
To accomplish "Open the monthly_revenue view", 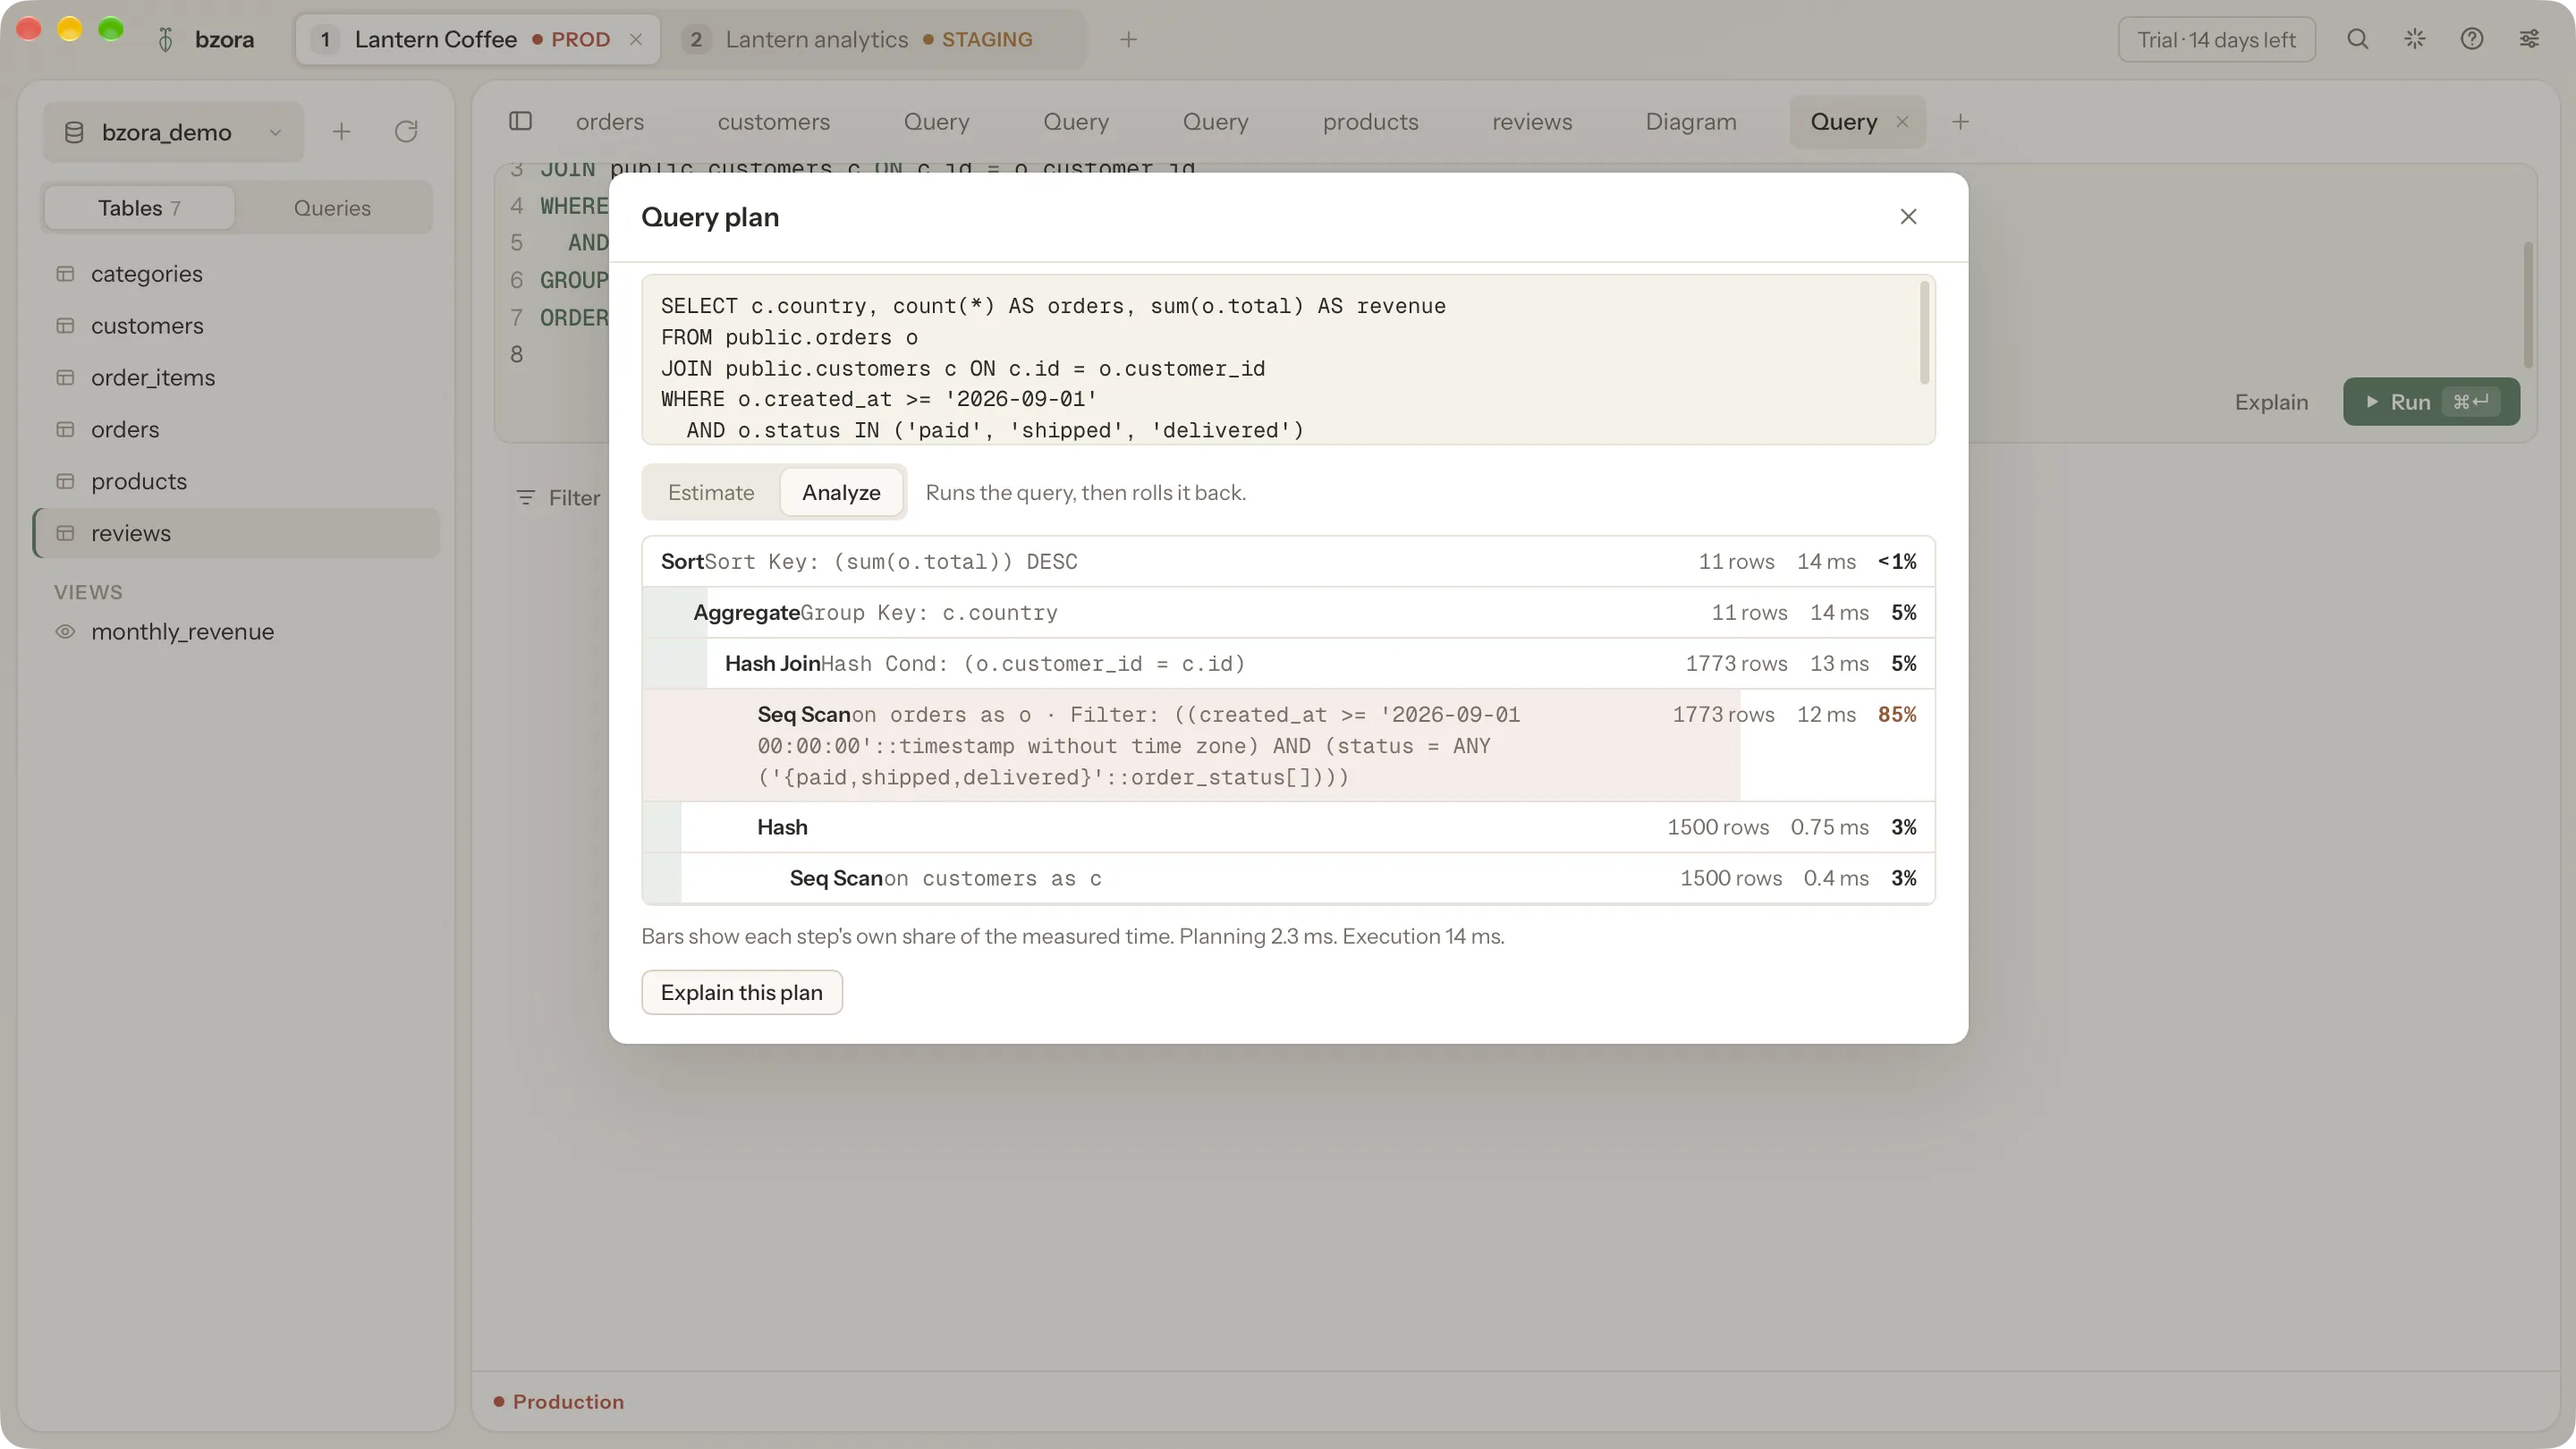I will (237, 632).
